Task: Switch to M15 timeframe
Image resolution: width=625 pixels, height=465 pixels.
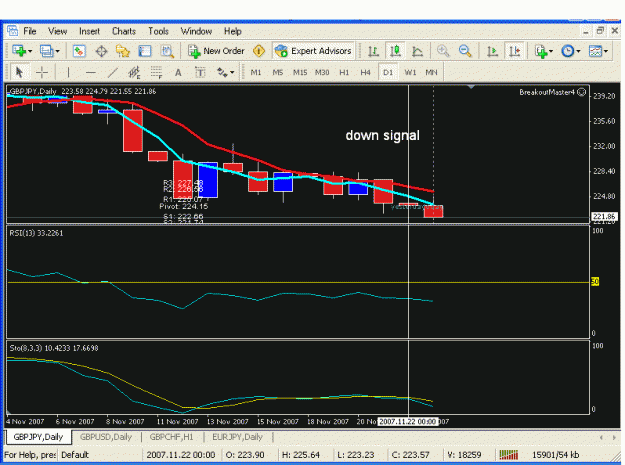Action: click(300, 73)
